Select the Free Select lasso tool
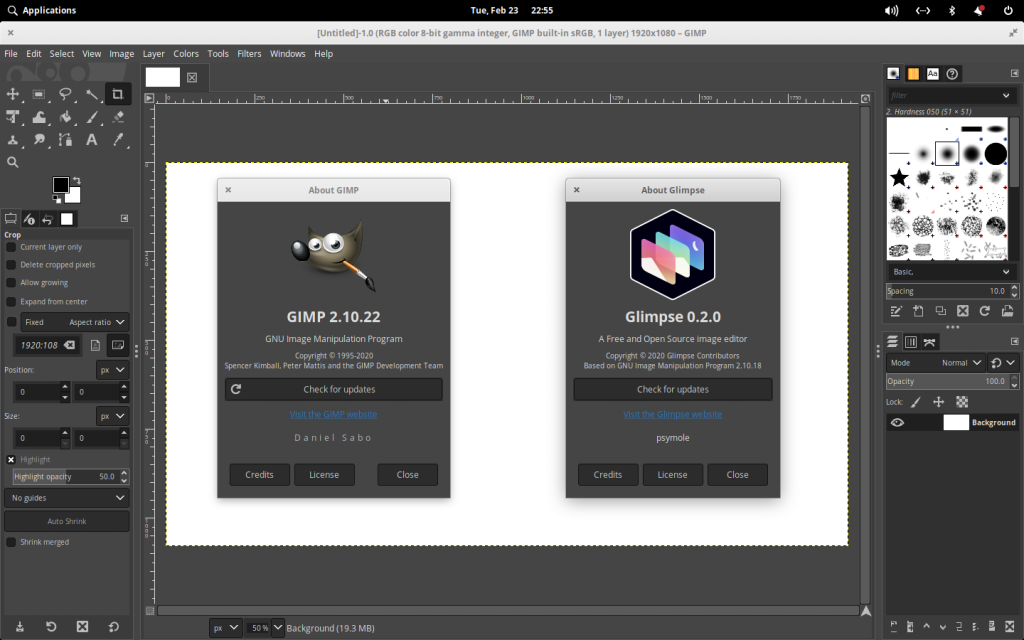Screen dimensions: 1024x640 [x=66, y=94]
